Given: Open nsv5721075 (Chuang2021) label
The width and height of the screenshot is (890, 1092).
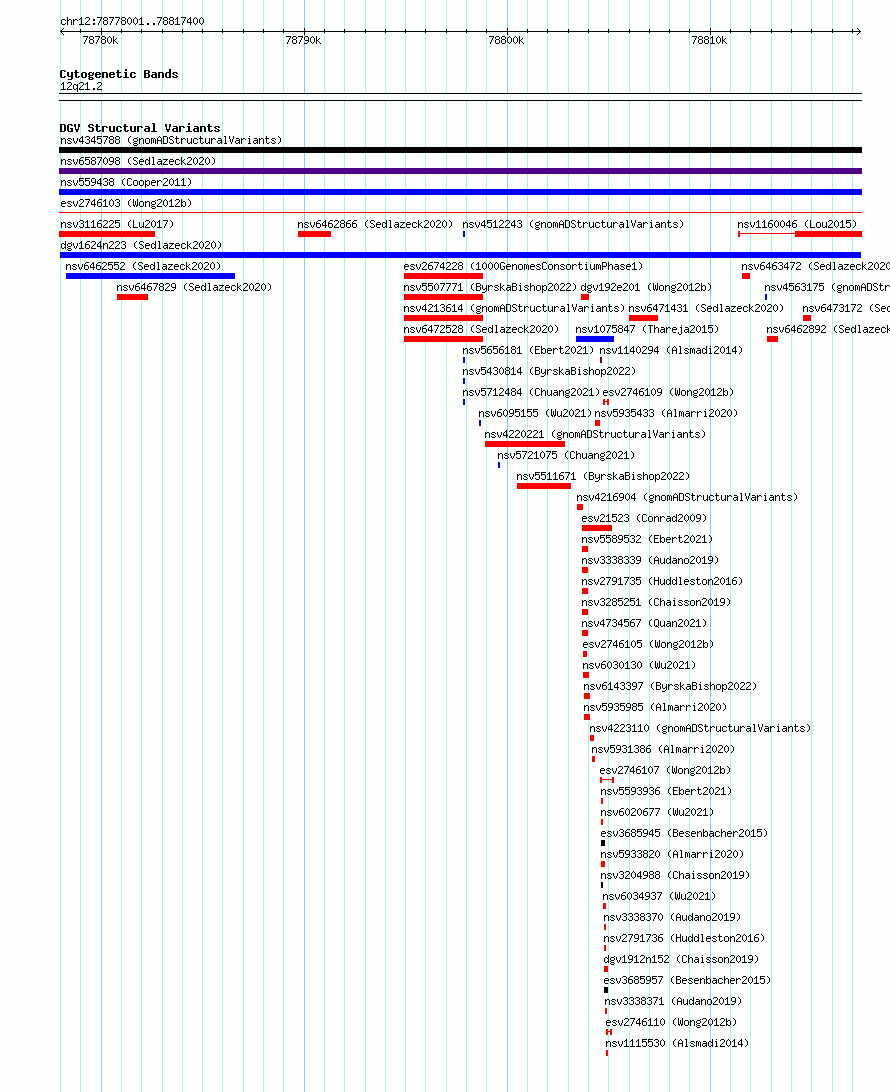Looking at the screenshot, I should pos(566,455).
